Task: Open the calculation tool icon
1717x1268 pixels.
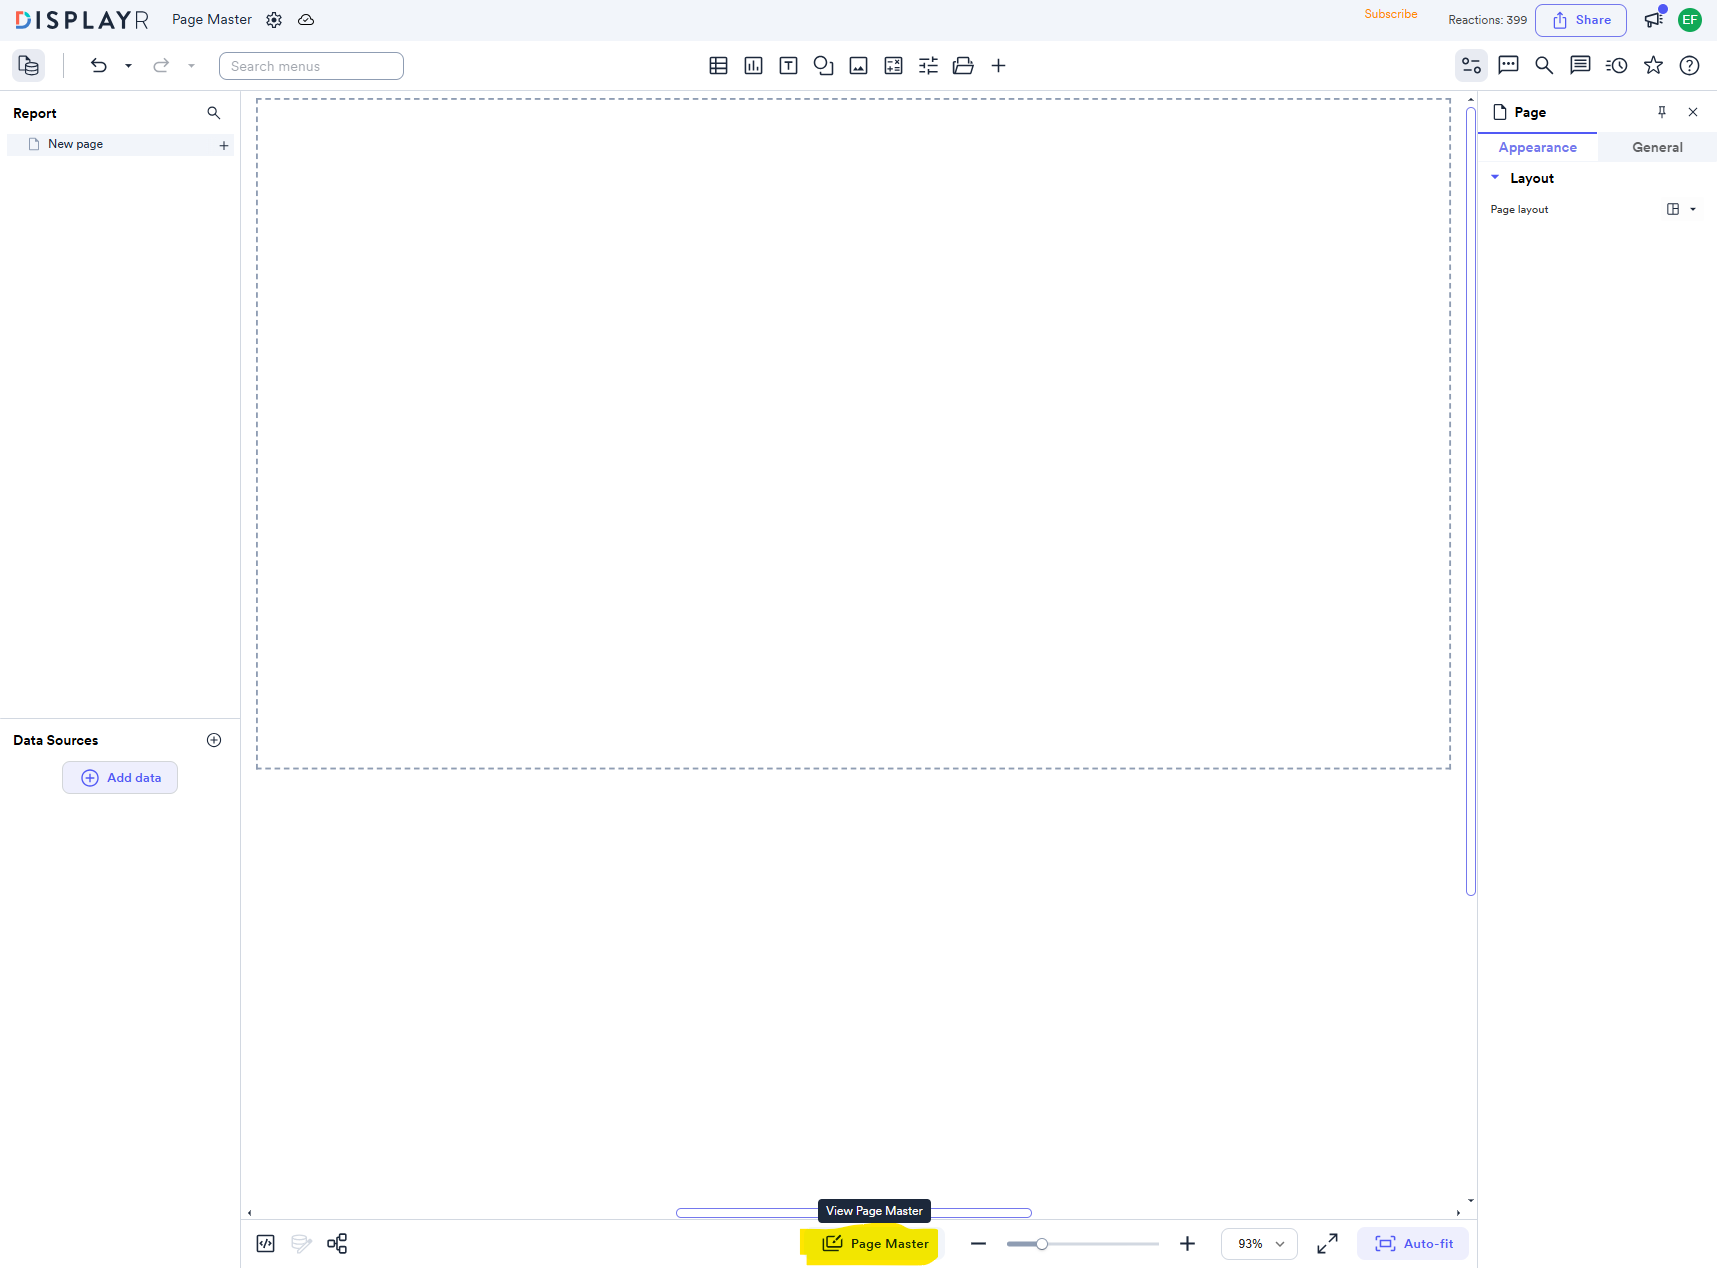Action: pyautogui.click(x=893, y=65)
